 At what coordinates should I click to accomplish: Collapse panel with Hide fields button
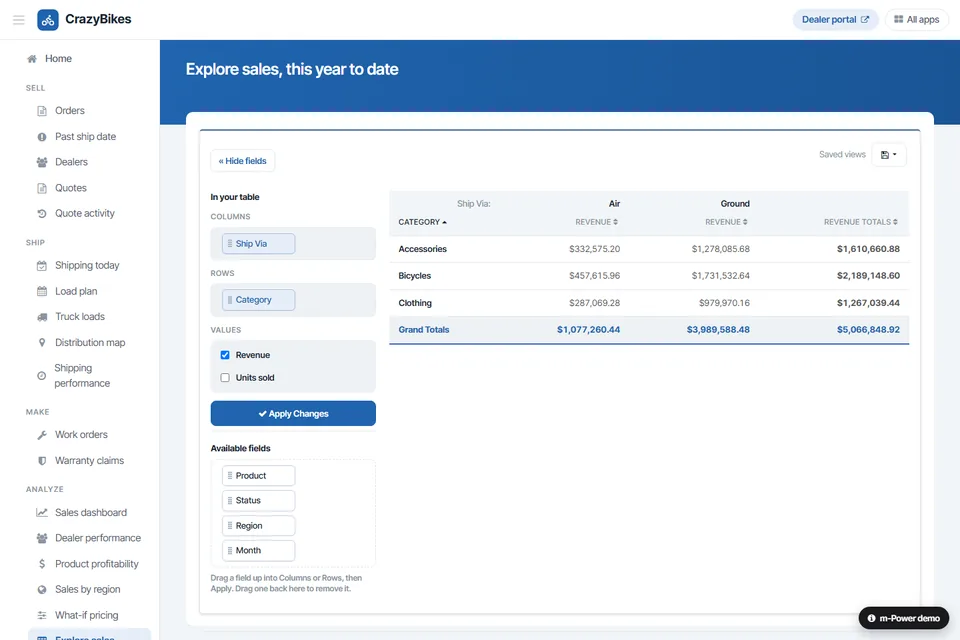pyautogui.click(x=242, y=161)
